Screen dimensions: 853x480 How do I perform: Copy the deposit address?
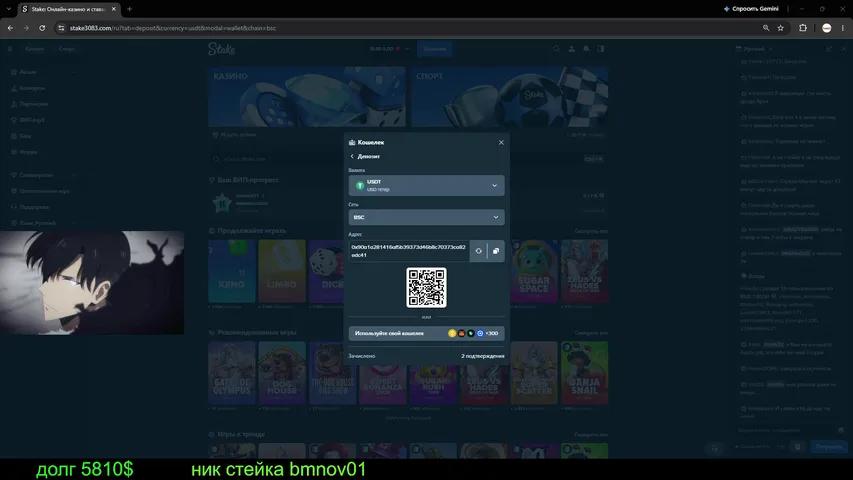[x=496, y=251]
